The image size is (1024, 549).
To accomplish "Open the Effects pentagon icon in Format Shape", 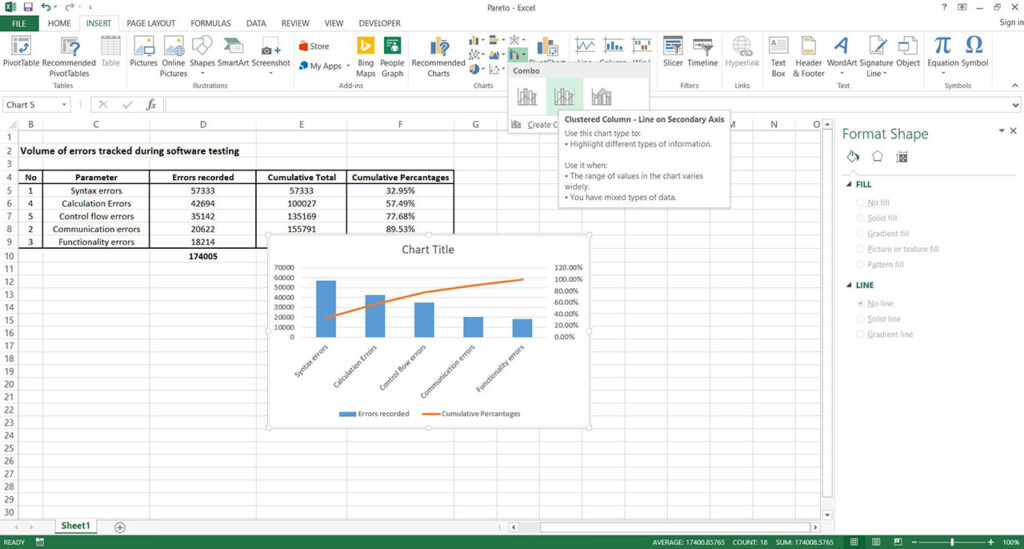I will (x=877, y=157).
